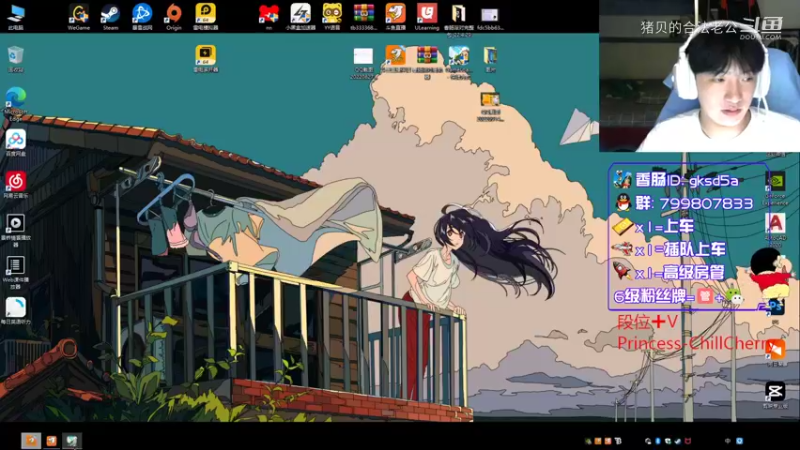
Task: Select the Web courseware player shortcut
Action: coord(16,272)
